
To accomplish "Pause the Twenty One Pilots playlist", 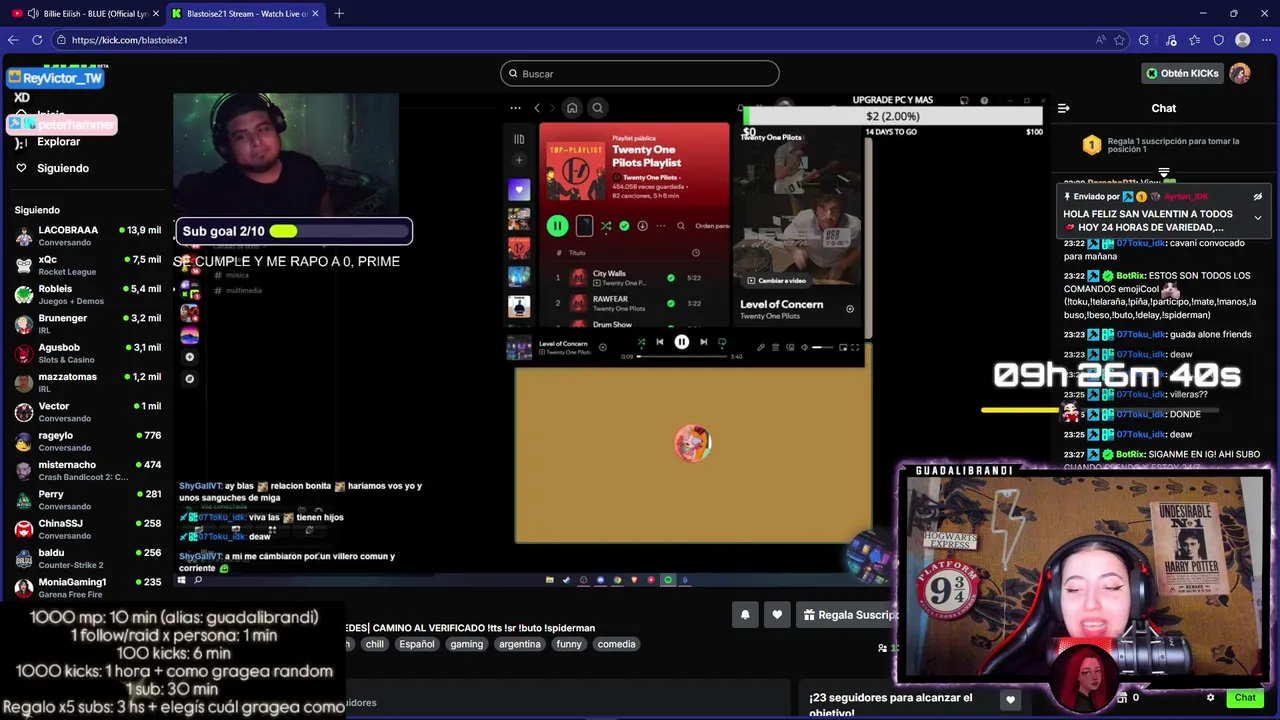I will click(x=557, y=226).
